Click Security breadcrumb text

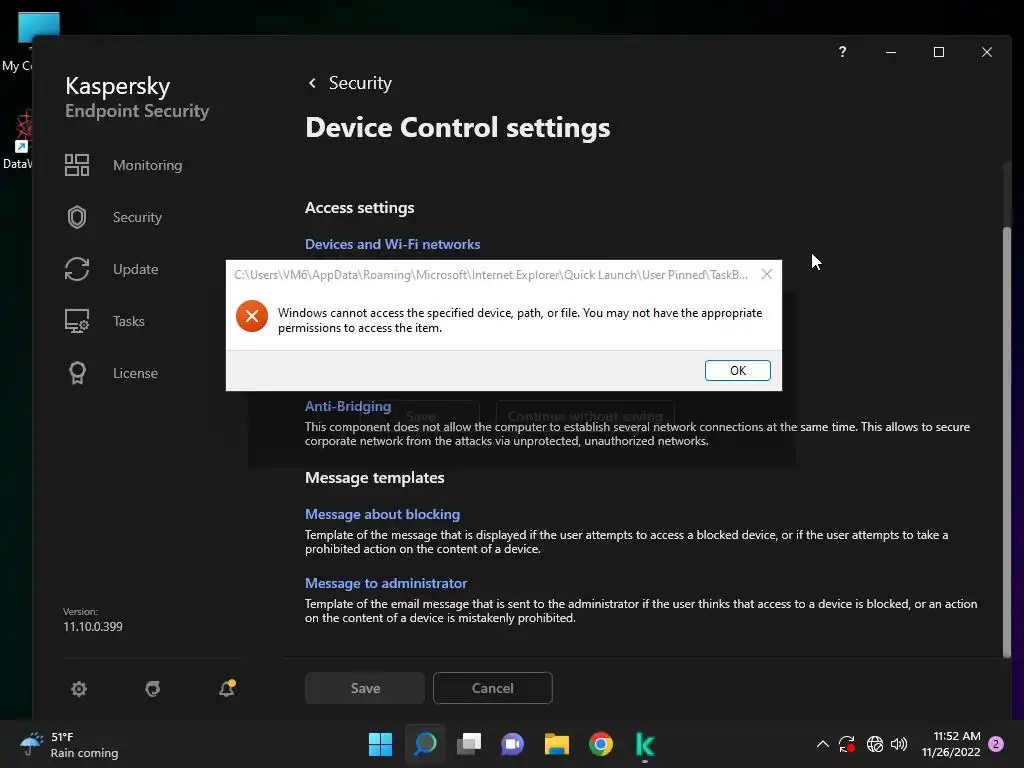point(360,83)
